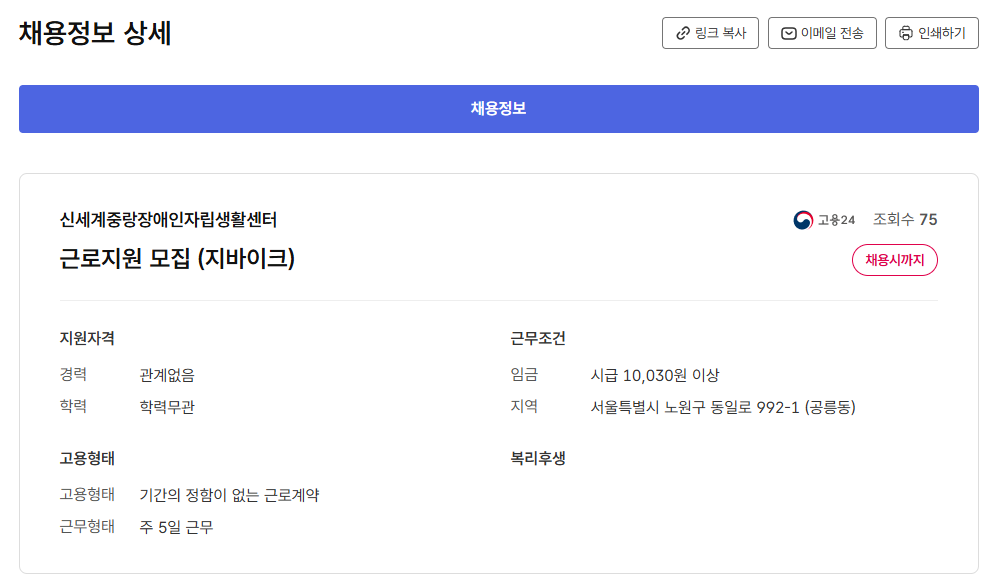
Task: Click the 관계없음 experience value
Action: [167, 376]
